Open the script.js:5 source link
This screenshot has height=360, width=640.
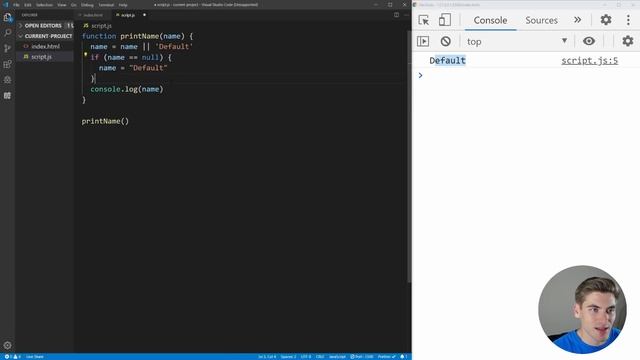point(589,60)
